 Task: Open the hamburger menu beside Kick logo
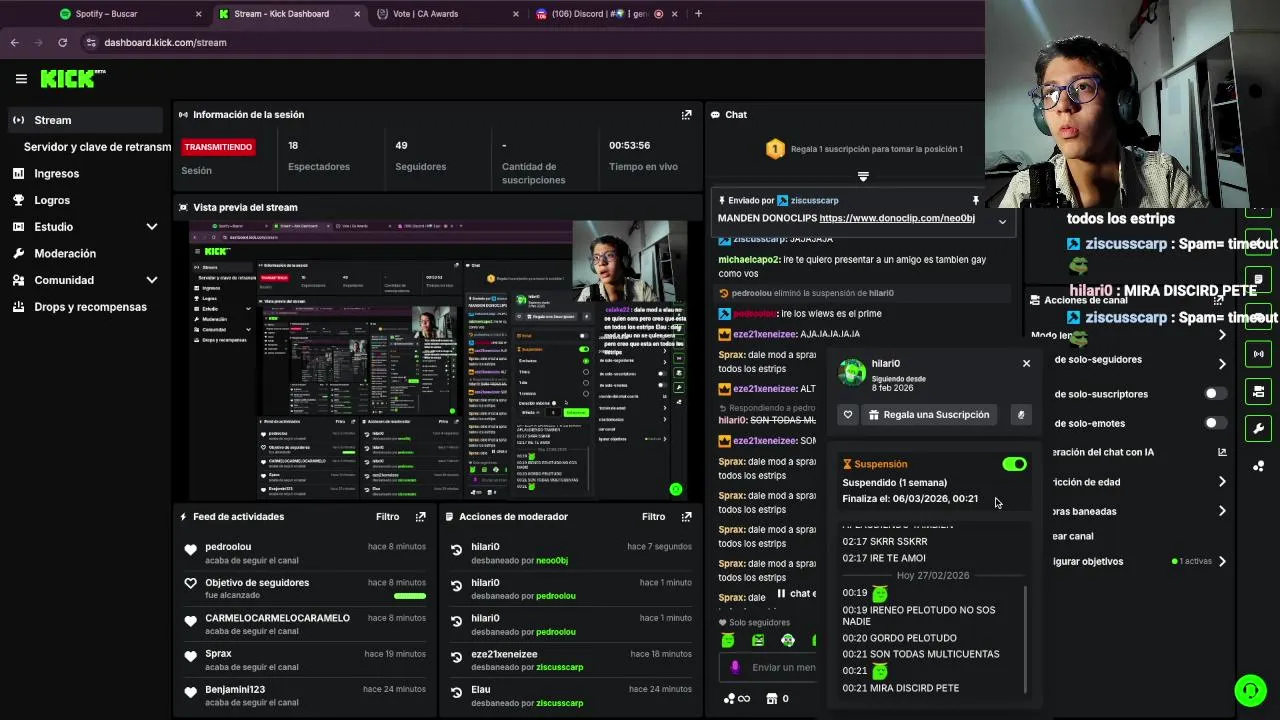tap(21, 78)
